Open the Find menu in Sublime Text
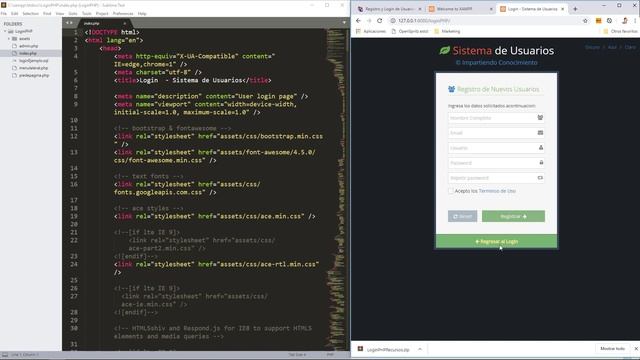640x360 pixels. [47, 13]
